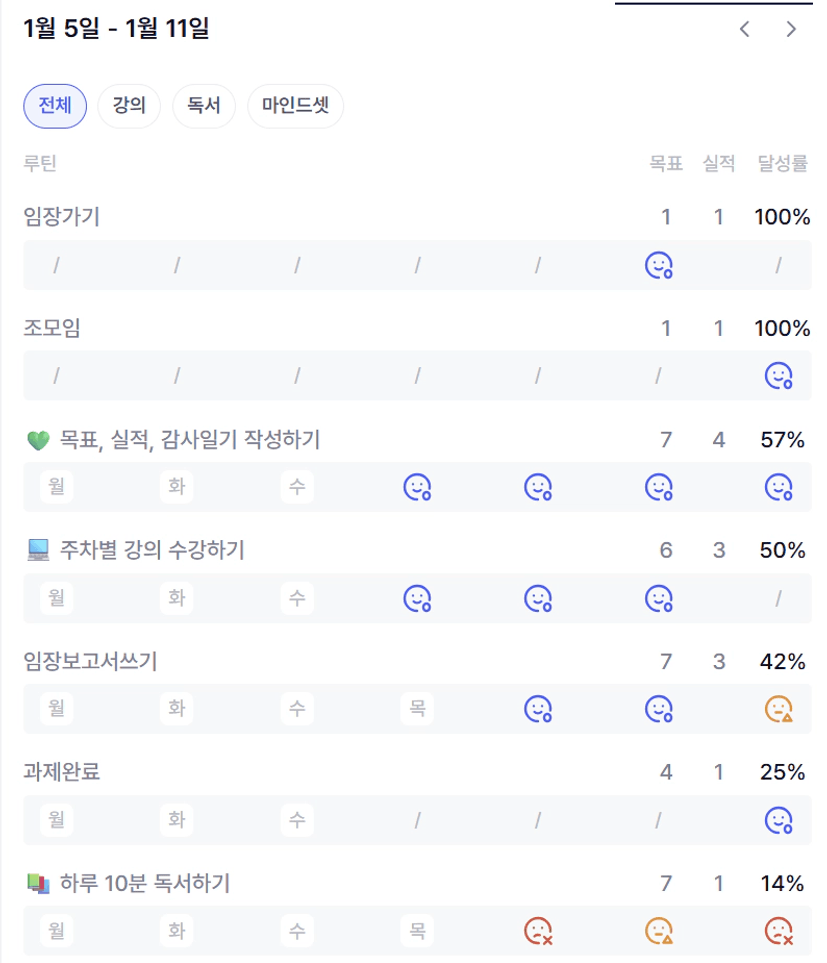Open the 과제완료 routine title
Screen dimensions: 827x963
coord(62,772)
